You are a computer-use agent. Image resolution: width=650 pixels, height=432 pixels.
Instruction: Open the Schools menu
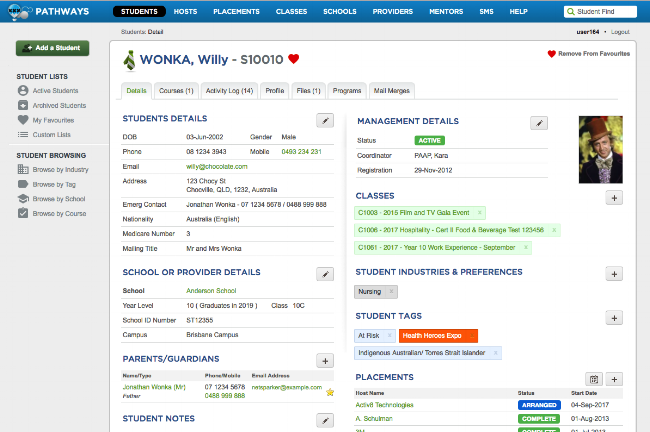click(340, 12)
